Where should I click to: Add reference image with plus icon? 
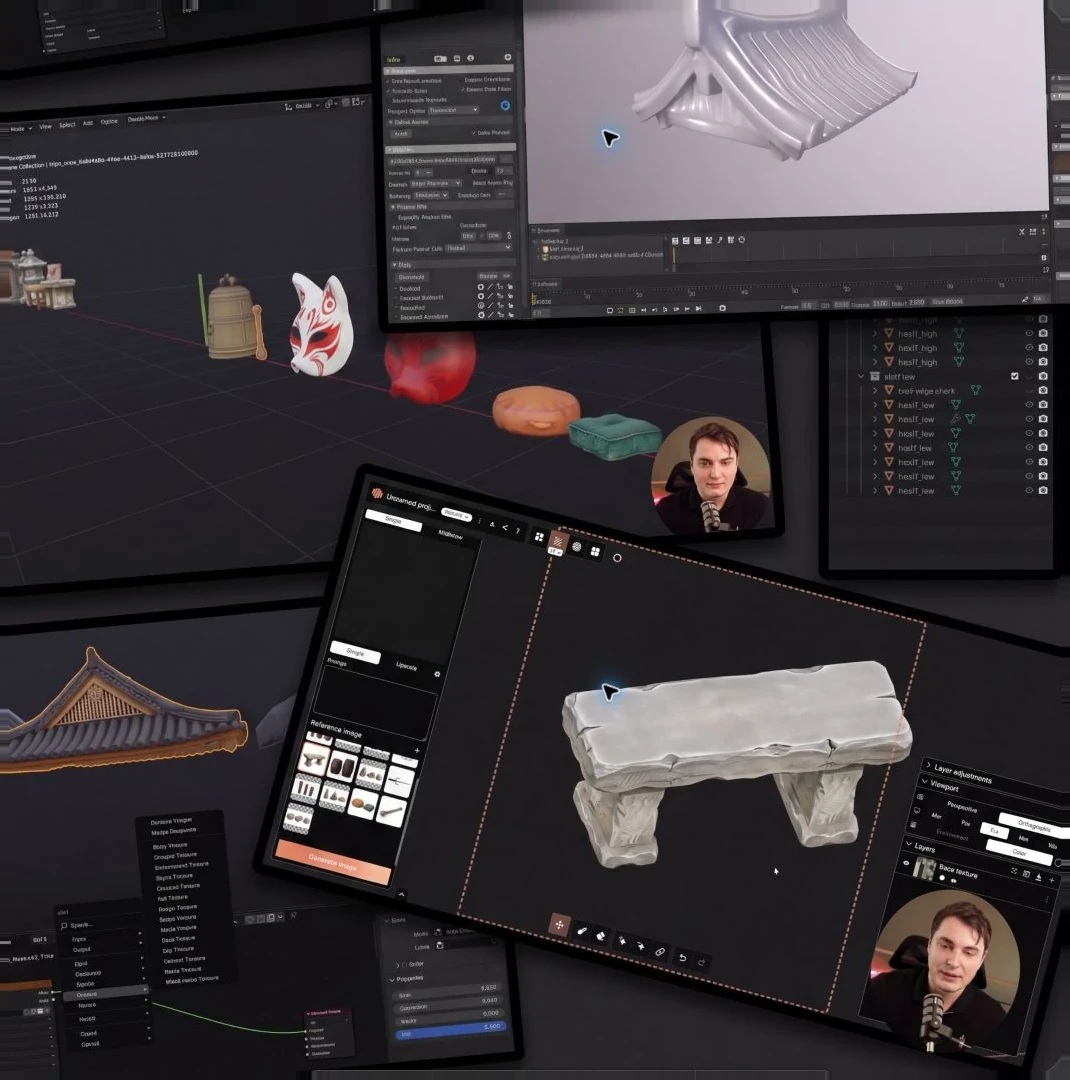[417, 750]
